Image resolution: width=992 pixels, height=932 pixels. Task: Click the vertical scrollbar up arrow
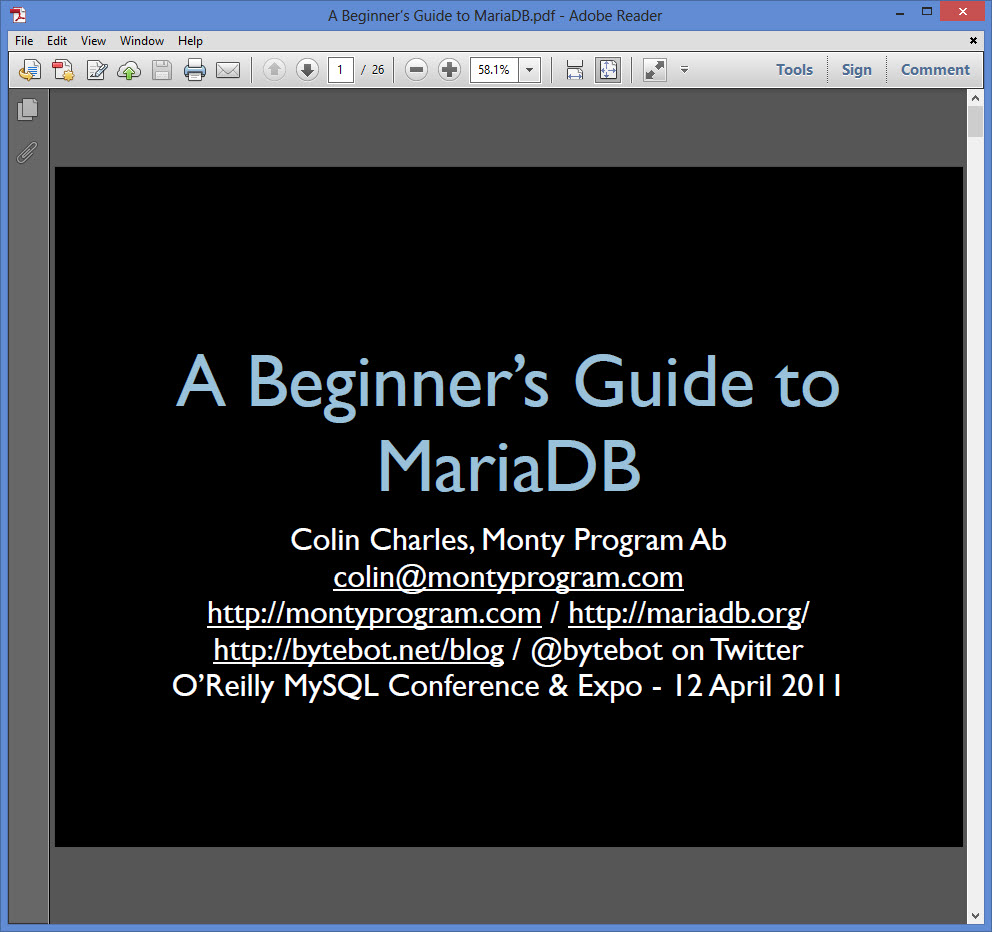[975, 98]
